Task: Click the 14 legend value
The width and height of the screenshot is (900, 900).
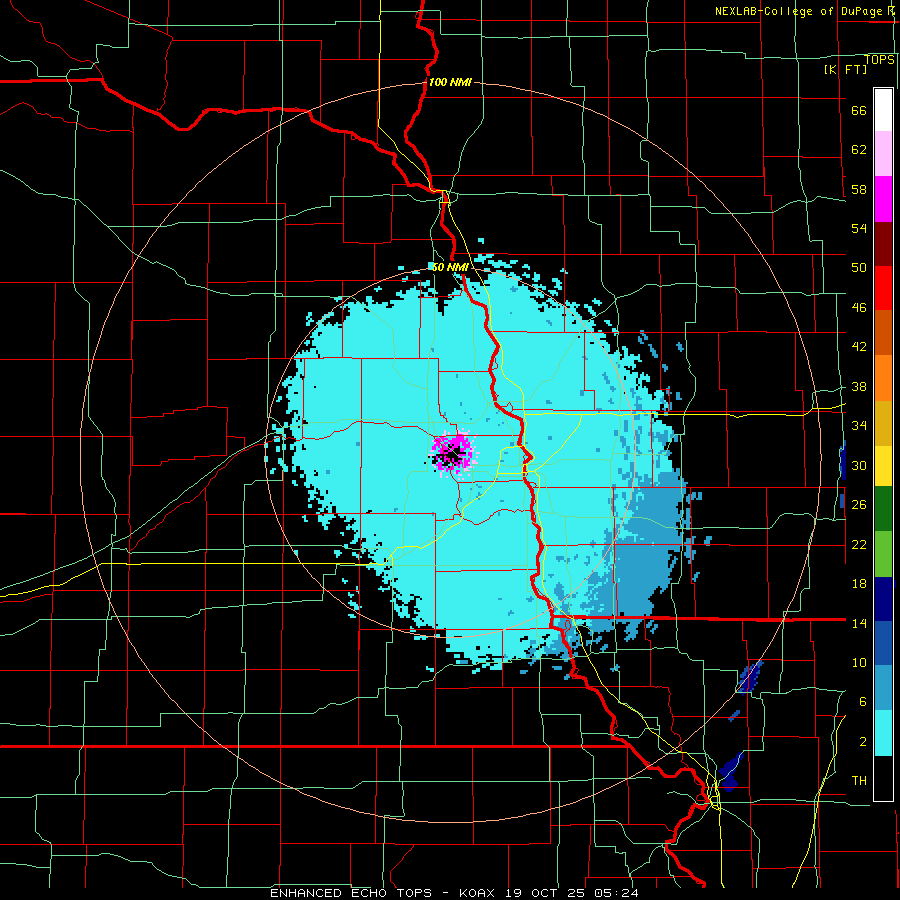Action: 859,623
